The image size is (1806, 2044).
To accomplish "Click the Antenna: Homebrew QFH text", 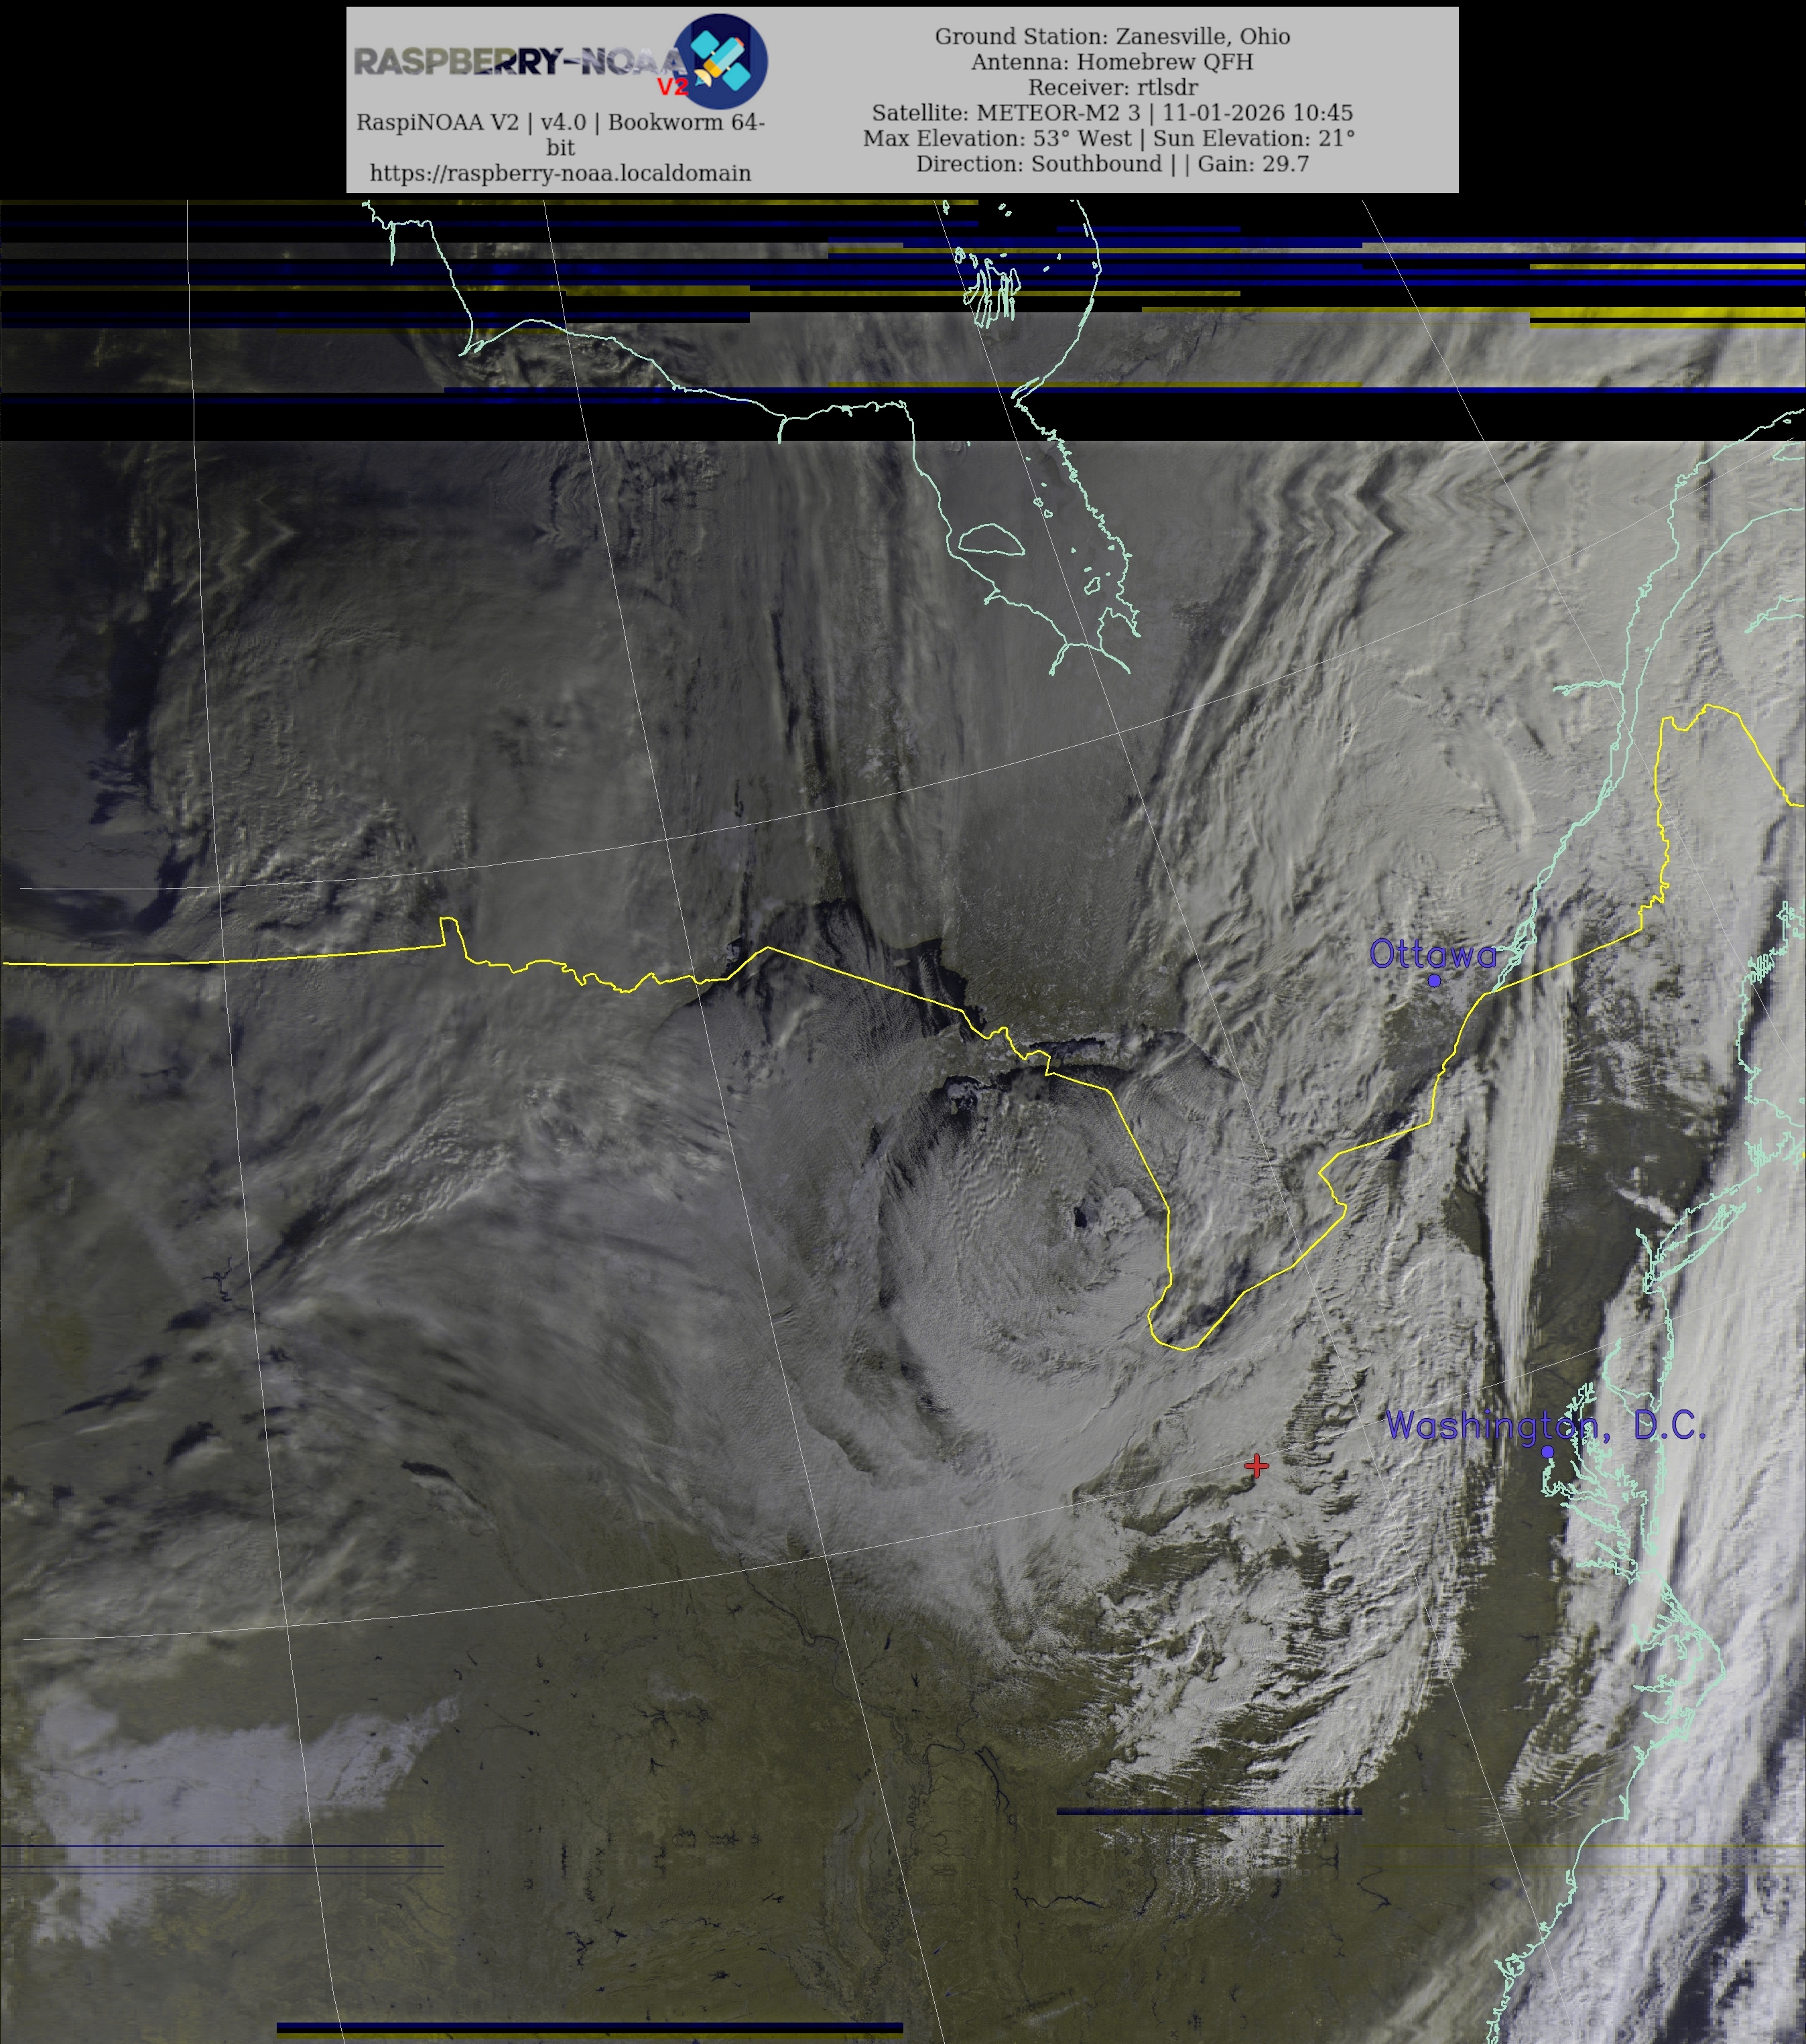I will click(x=1112, y=62).
